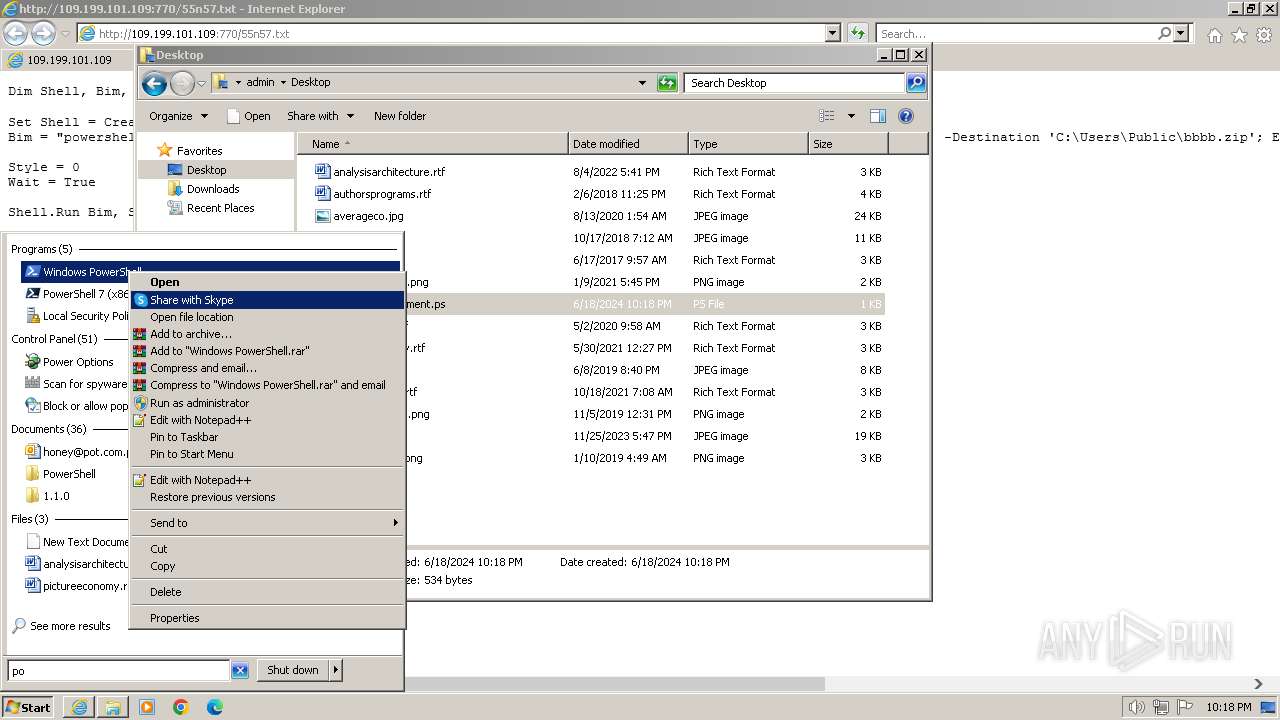
Task: Sort by Name column header
Action: (433, 144)
